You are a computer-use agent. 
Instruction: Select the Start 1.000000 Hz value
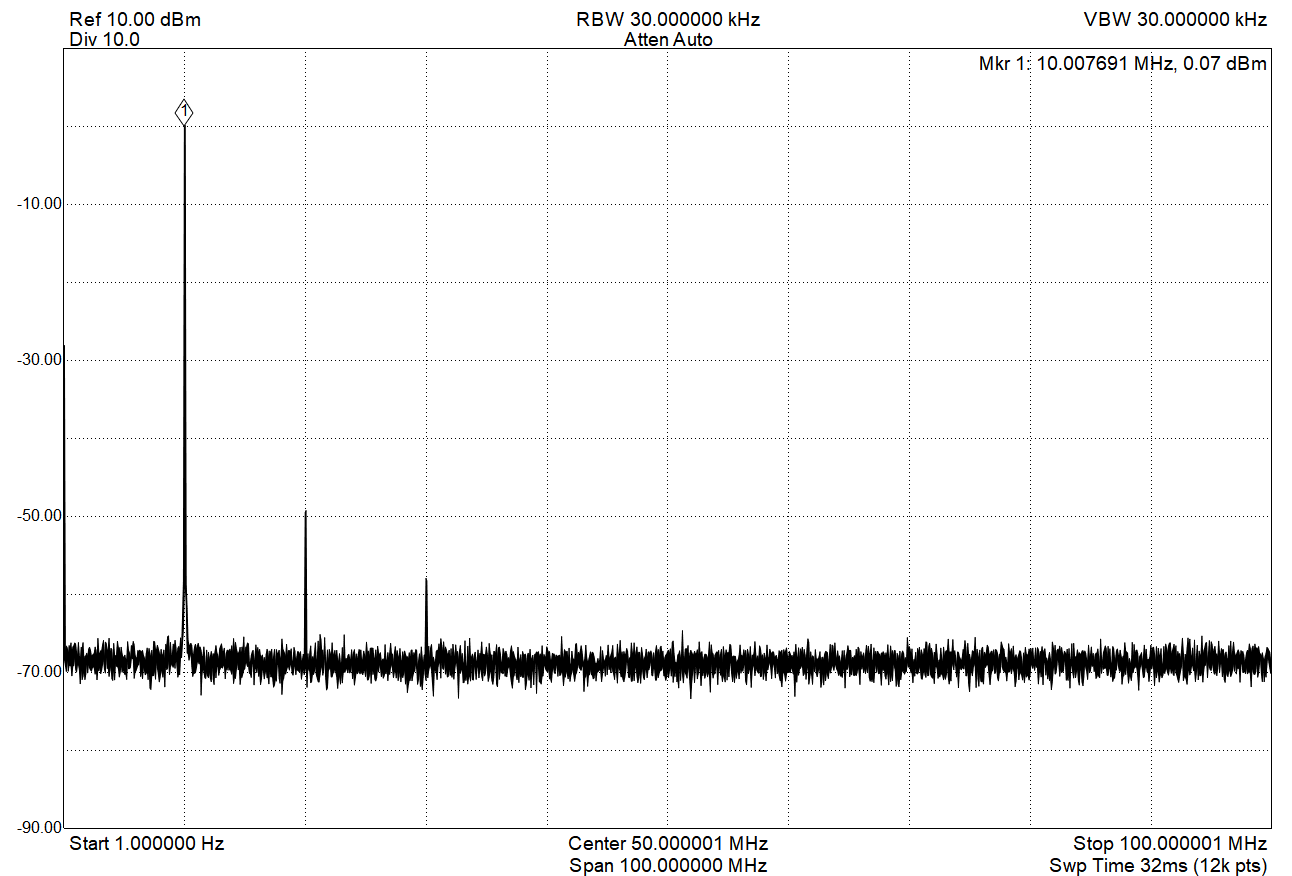pos(147,844)
